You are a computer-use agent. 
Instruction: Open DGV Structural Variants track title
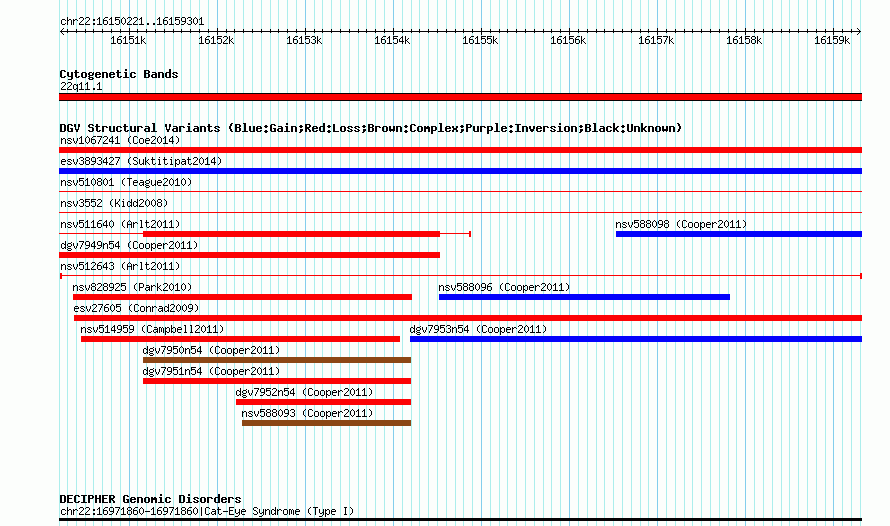click(371, 128)
